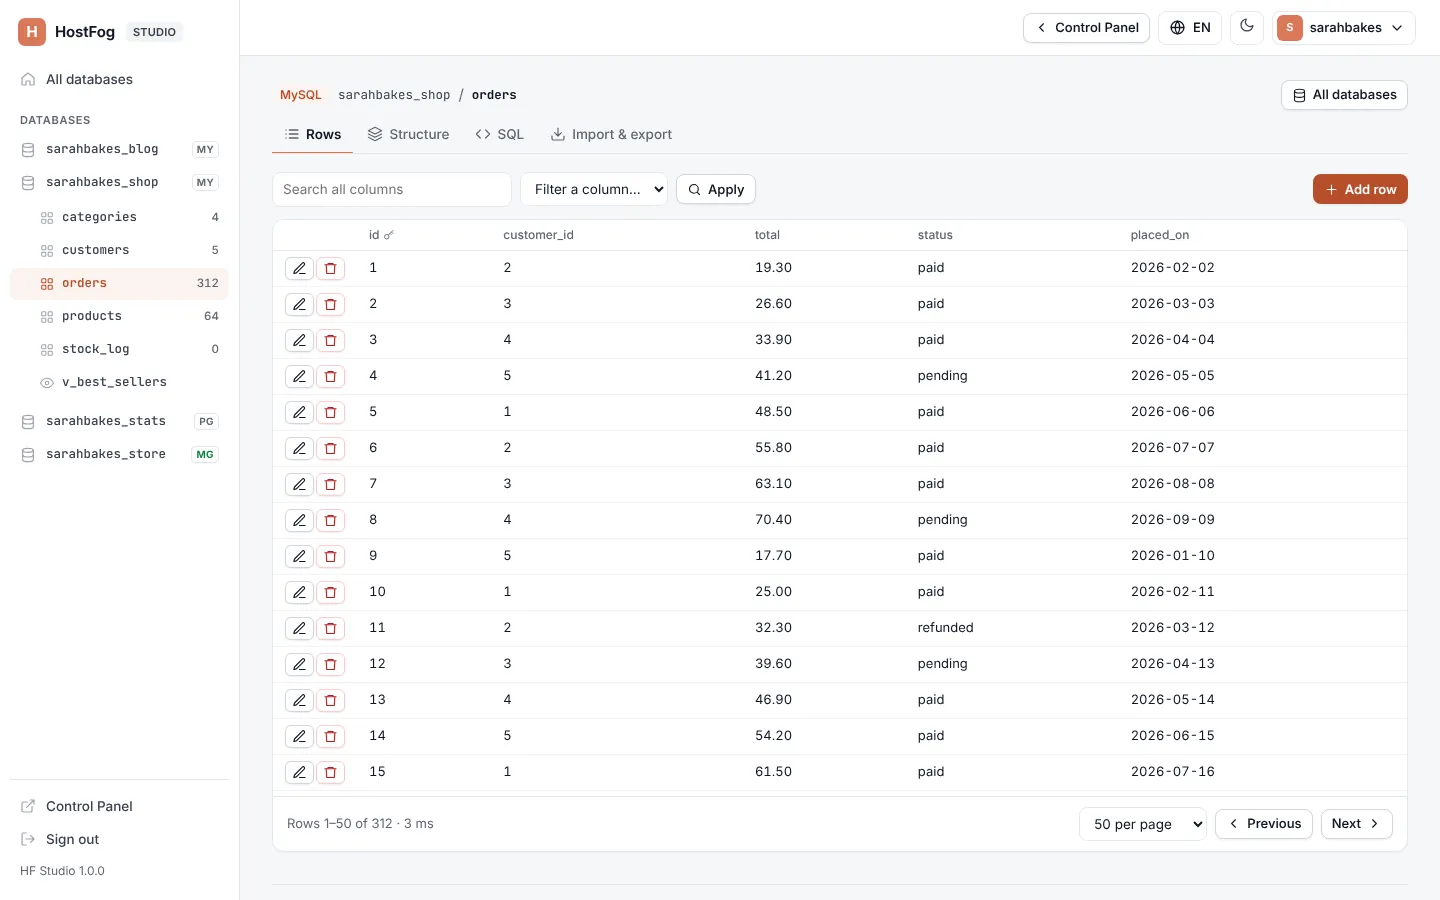Screen dimensions: 1440x900
Task: Delete the order row with id 13
Action: click(x=331, y=700)
